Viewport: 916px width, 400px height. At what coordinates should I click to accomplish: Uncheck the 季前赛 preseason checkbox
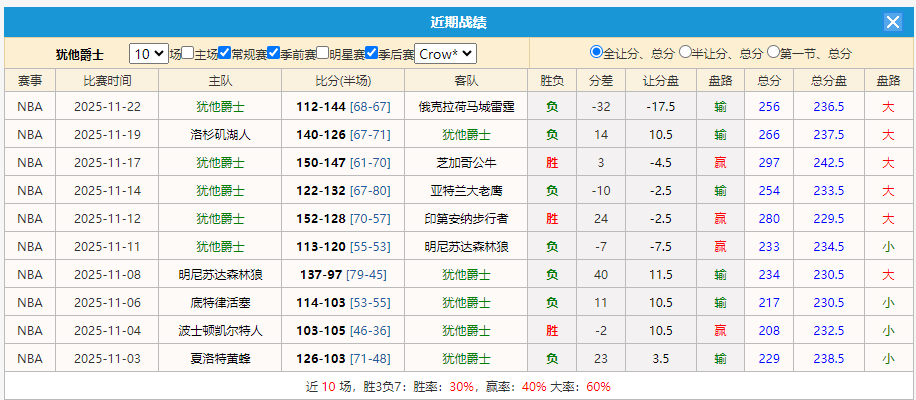(273, 53)
